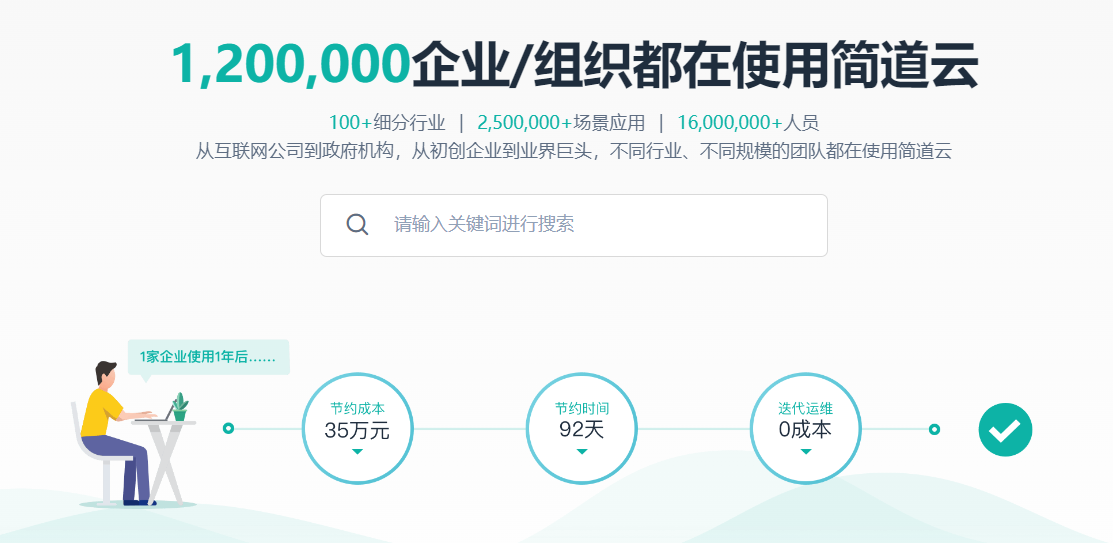This screenshot has width=1113, height=543.
Task: Click the 16,000,000+人员 text
Action: 748,123
